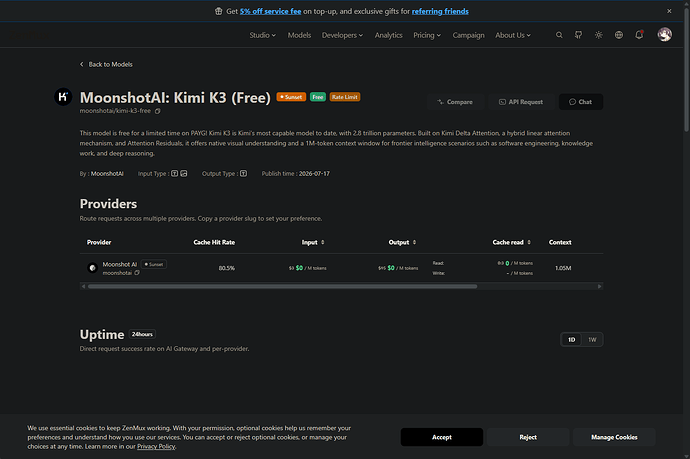The height and width of the screenshot is (459, 690).
Task: Click the Provider column header
Action: (99, 242)
